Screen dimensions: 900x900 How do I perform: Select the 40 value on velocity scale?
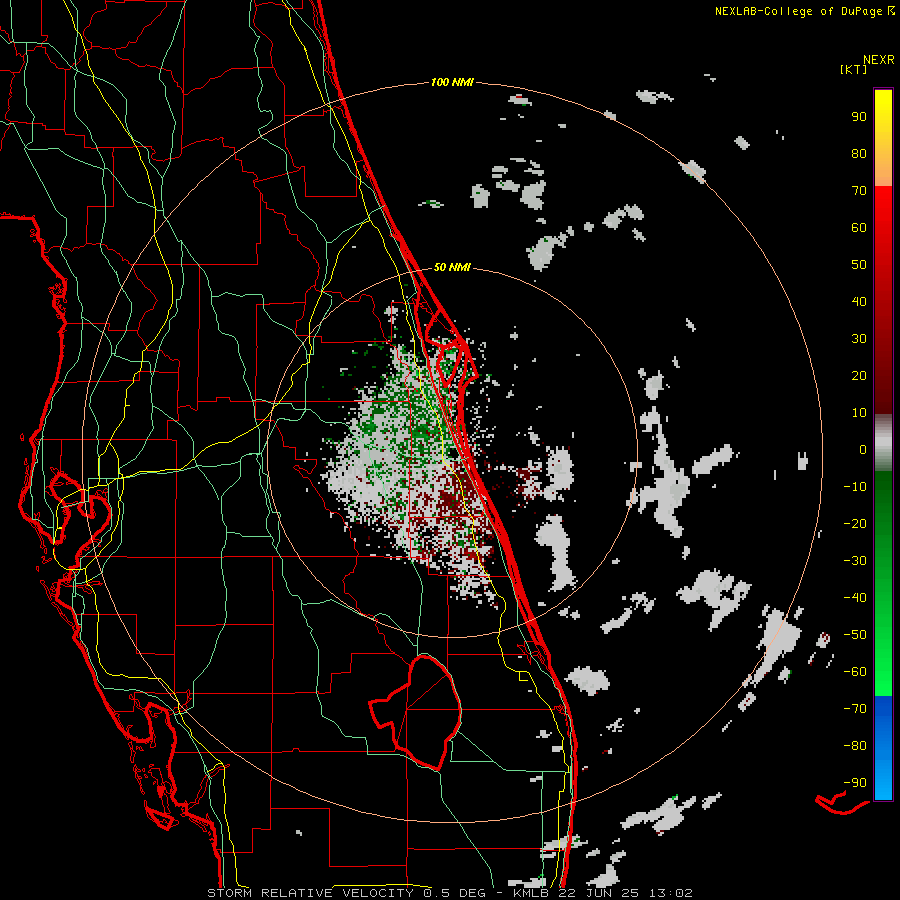[x=859, y=302]
